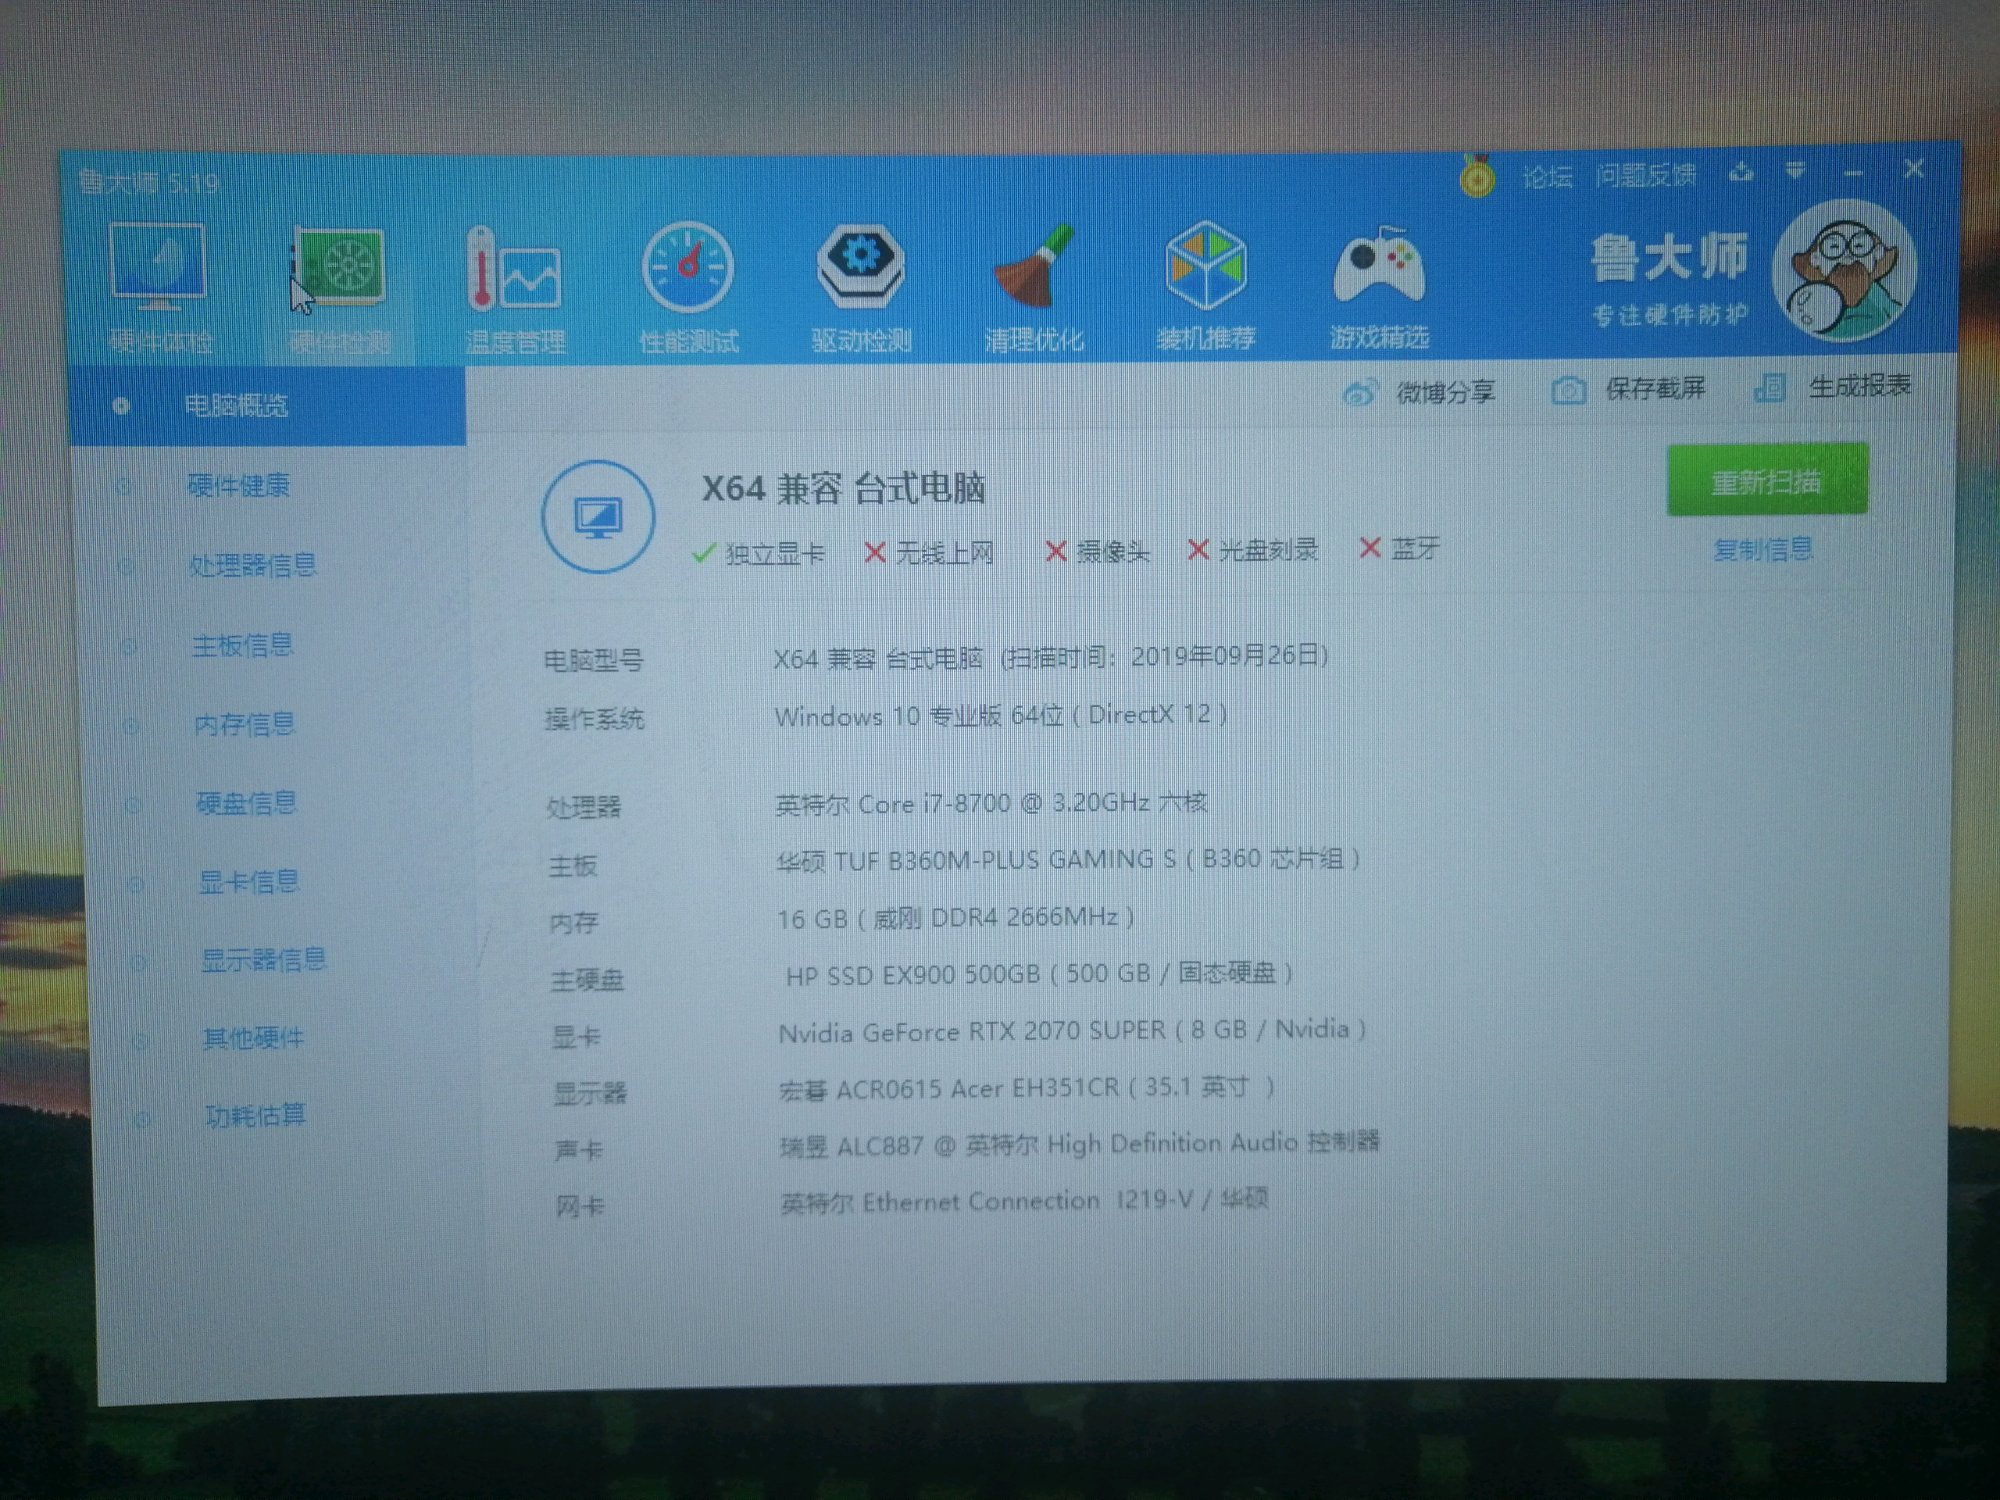Click the heading X64 兼容 台式电脑
The height and width of the screenshot is (1500, 2000).
pyautogui.click(x=843, y=489)
